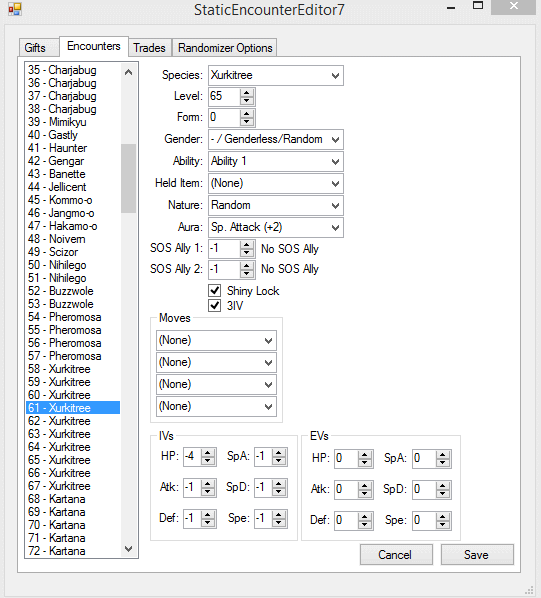Click the encounter list scrollbar thumb

tap(128, 178)
